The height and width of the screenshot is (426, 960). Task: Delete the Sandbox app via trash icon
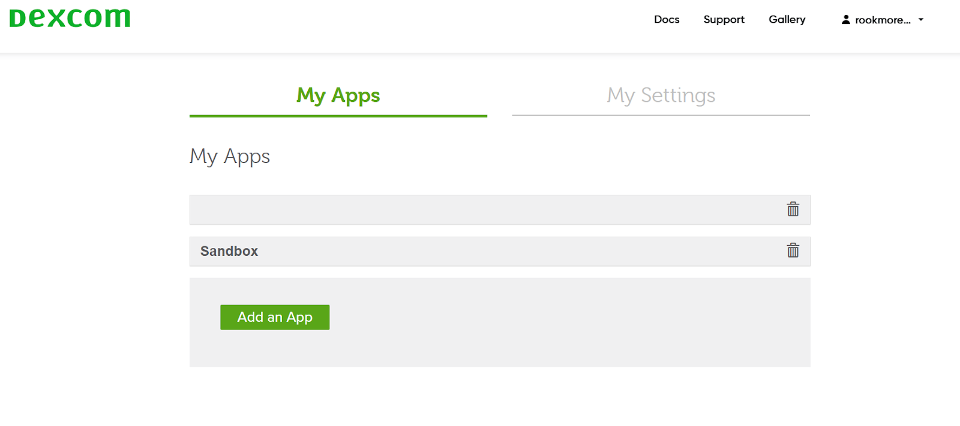point(793,251)
